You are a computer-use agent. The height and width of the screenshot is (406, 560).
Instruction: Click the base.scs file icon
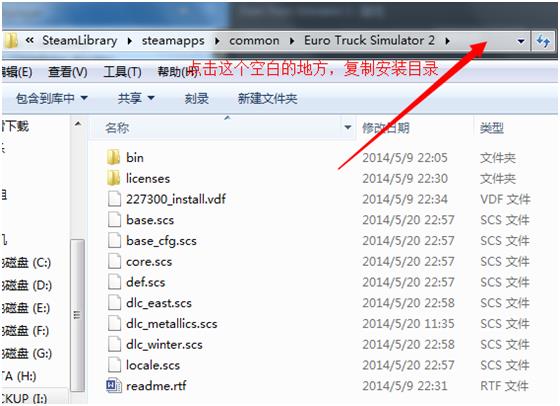coord(114,220)
